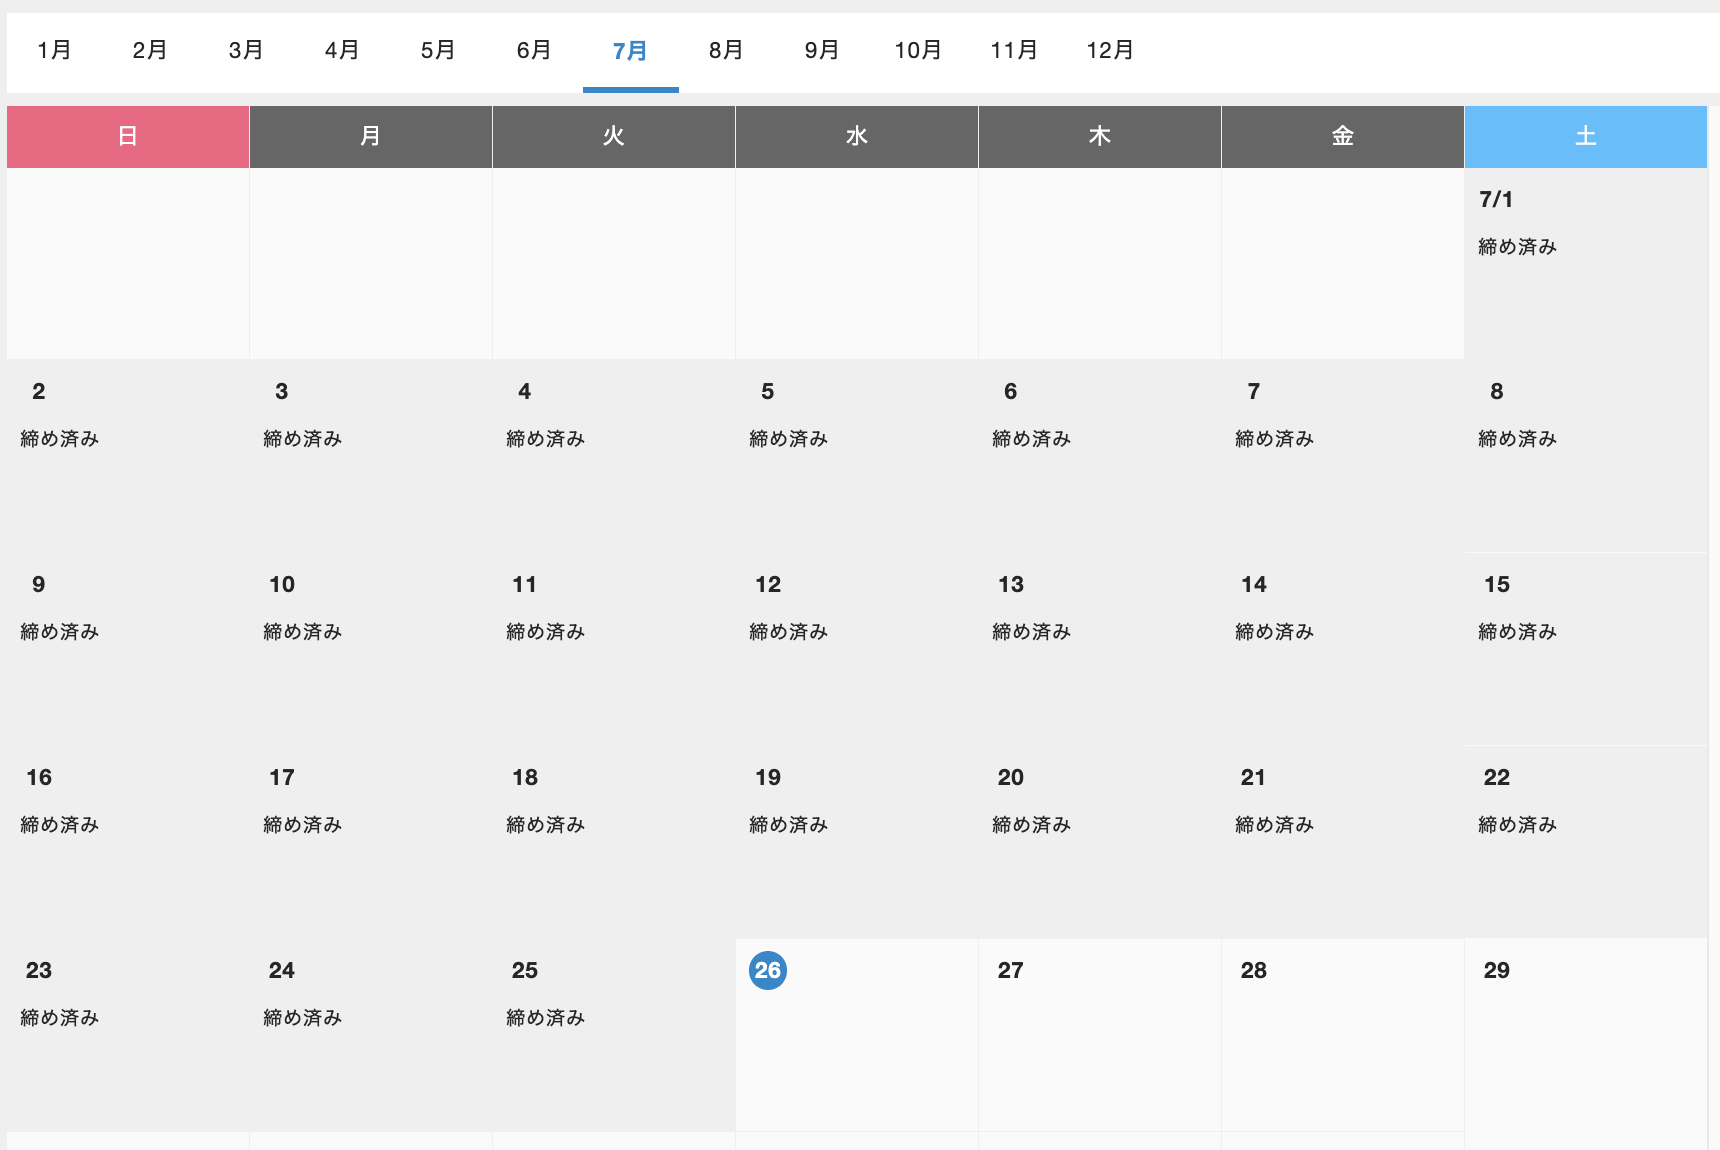This screenshot has height=1150, width=1720.
Task: Click the blue 土 Saturday header
Action: tap(1585, 137)
